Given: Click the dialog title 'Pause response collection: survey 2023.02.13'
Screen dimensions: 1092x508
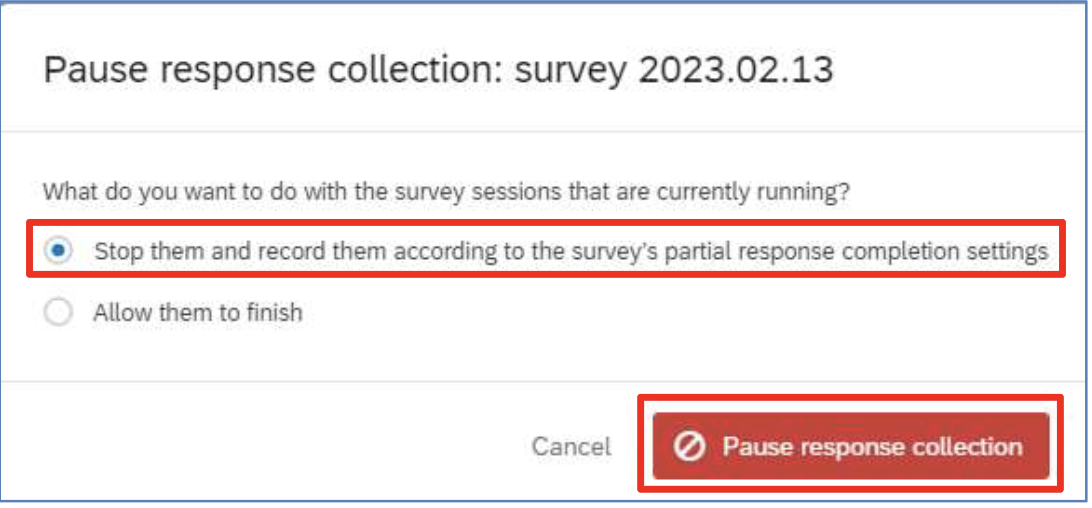Looking at the screenshot, I should click(438, 71).
